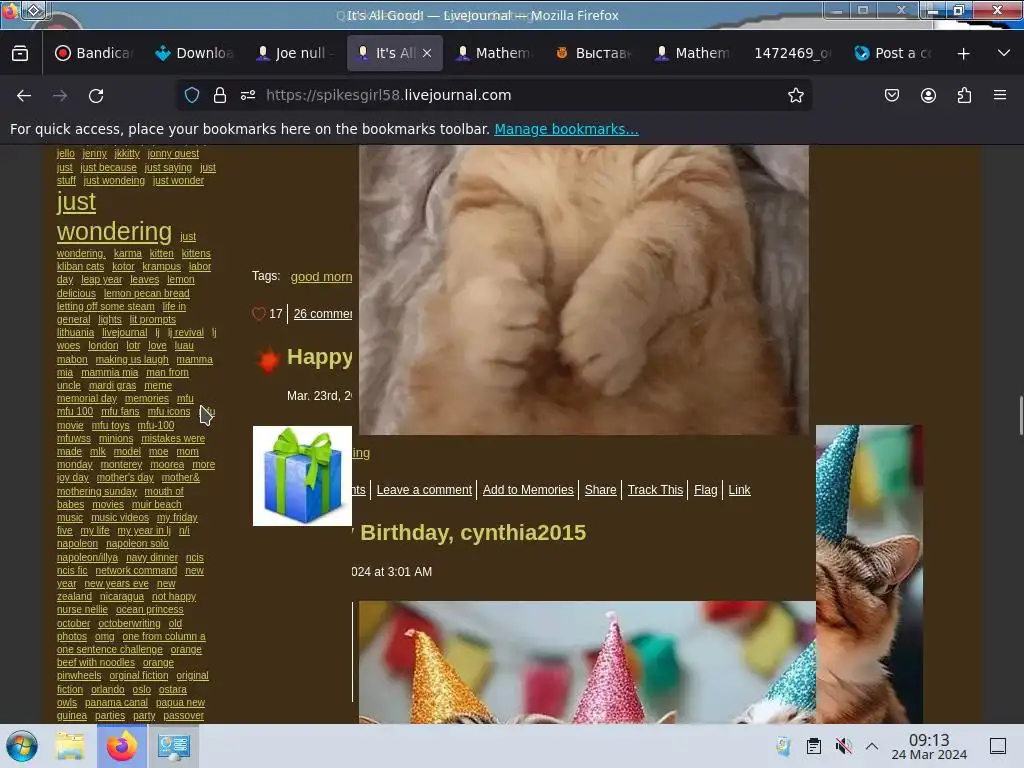Open the memorial day tag

pyautogui.click(x=87, y=398)
